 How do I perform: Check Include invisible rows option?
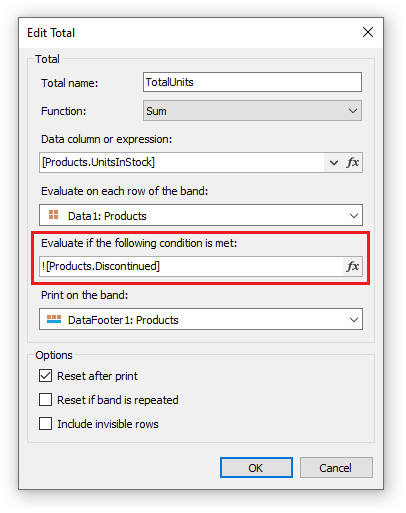[x=45, y=424]
